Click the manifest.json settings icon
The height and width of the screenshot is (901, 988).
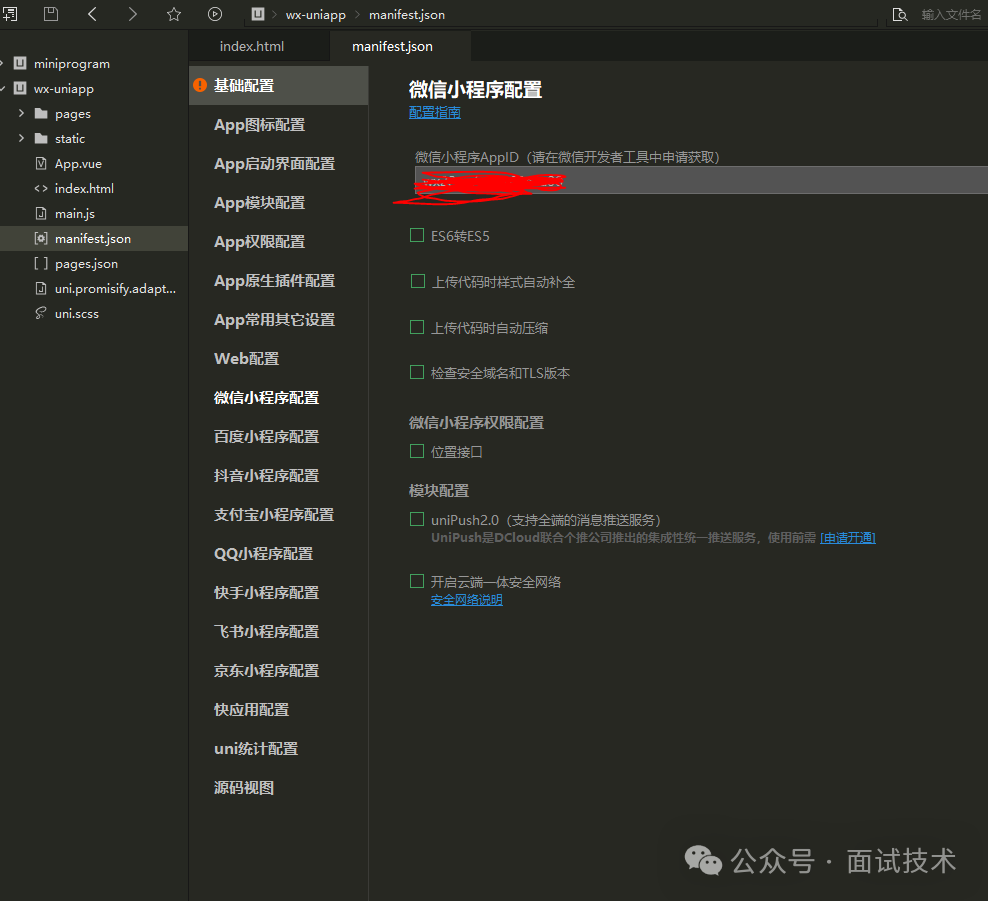pyautogui.click(x=41, y=238)
